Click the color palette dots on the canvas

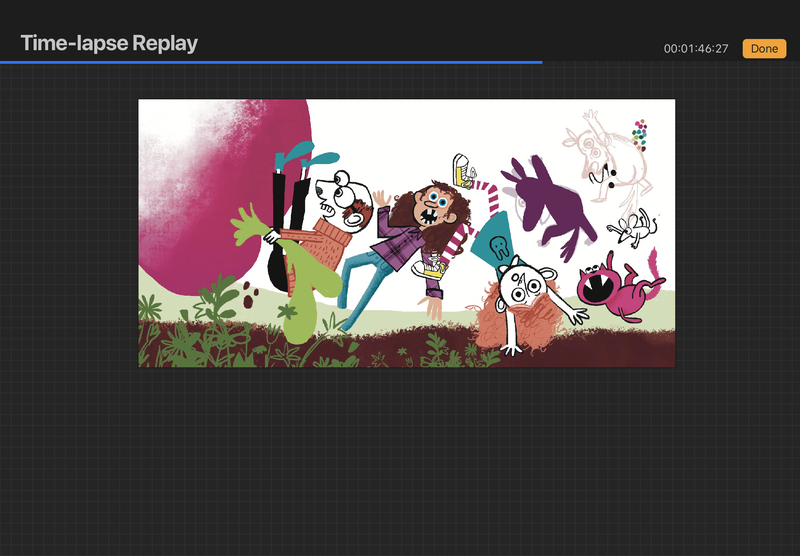640,134
